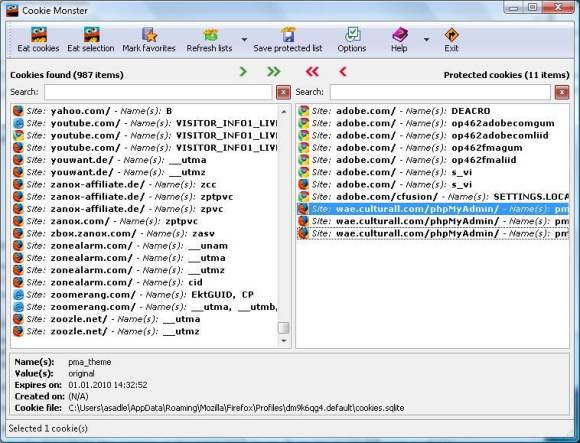Screen dimensions: 580x443
Task: Click the cookies list scrollbar thumb
Action: point(284,328)
